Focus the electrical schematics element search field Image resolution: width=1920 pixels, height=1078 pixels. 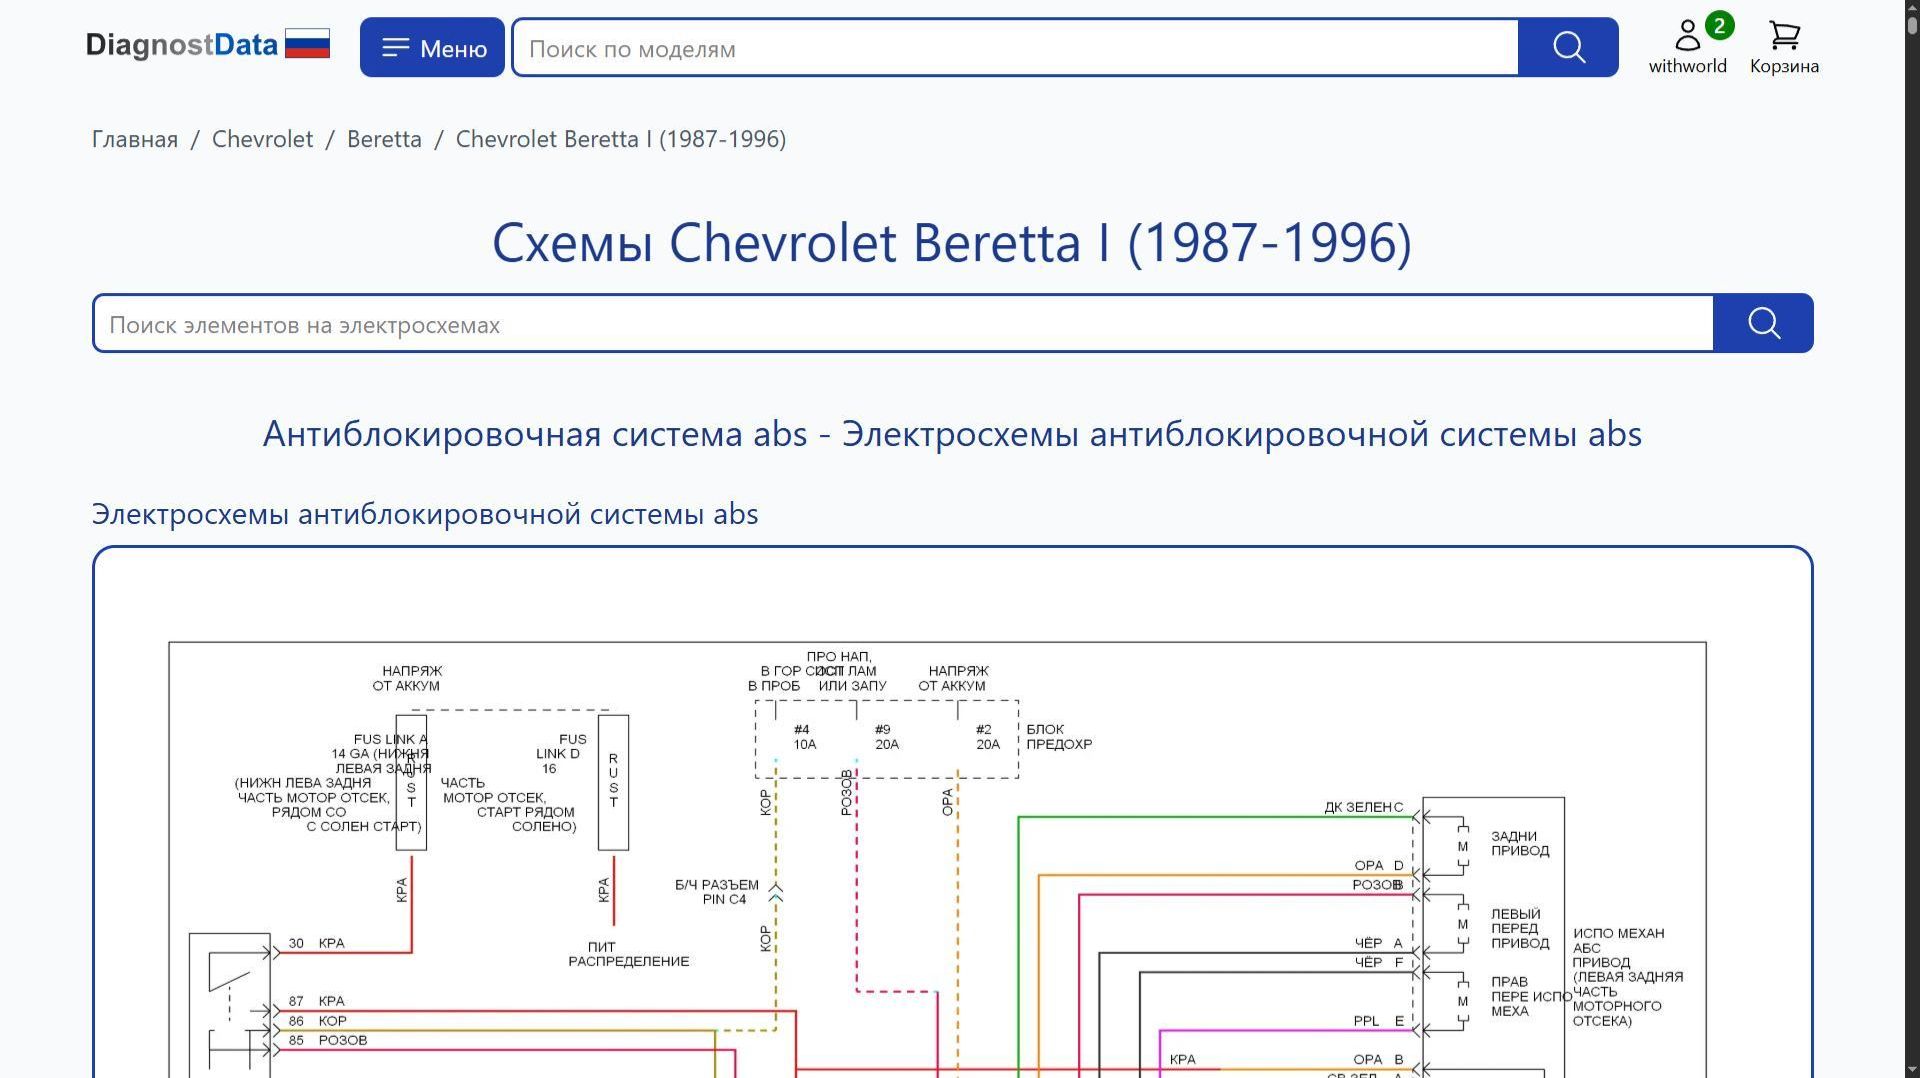point(904,324)
